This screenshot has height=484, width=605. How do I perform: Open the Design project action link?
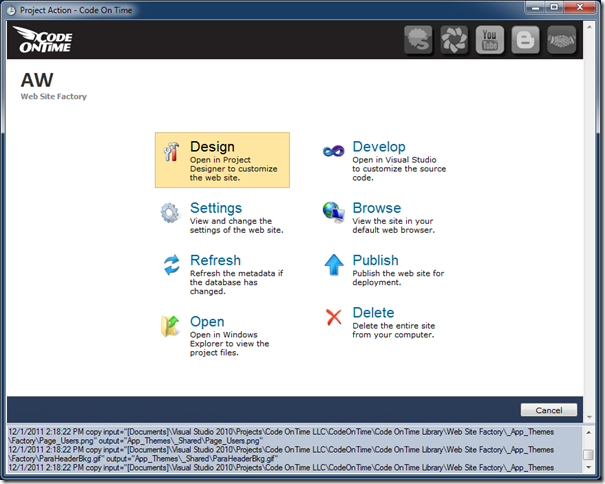click(x=212, y=147)
